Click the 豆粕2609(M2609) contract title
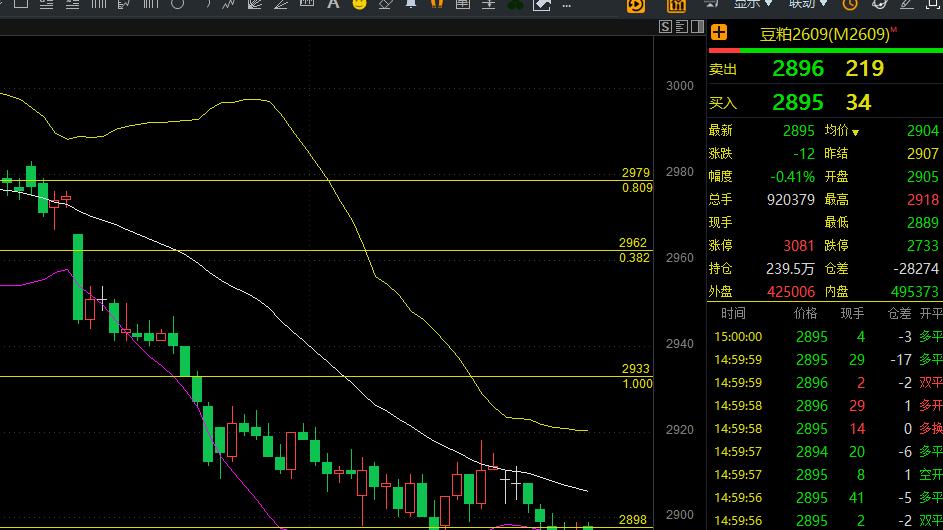Image resolution: width=943 pixels, height=530 pixels. point(824,34)
